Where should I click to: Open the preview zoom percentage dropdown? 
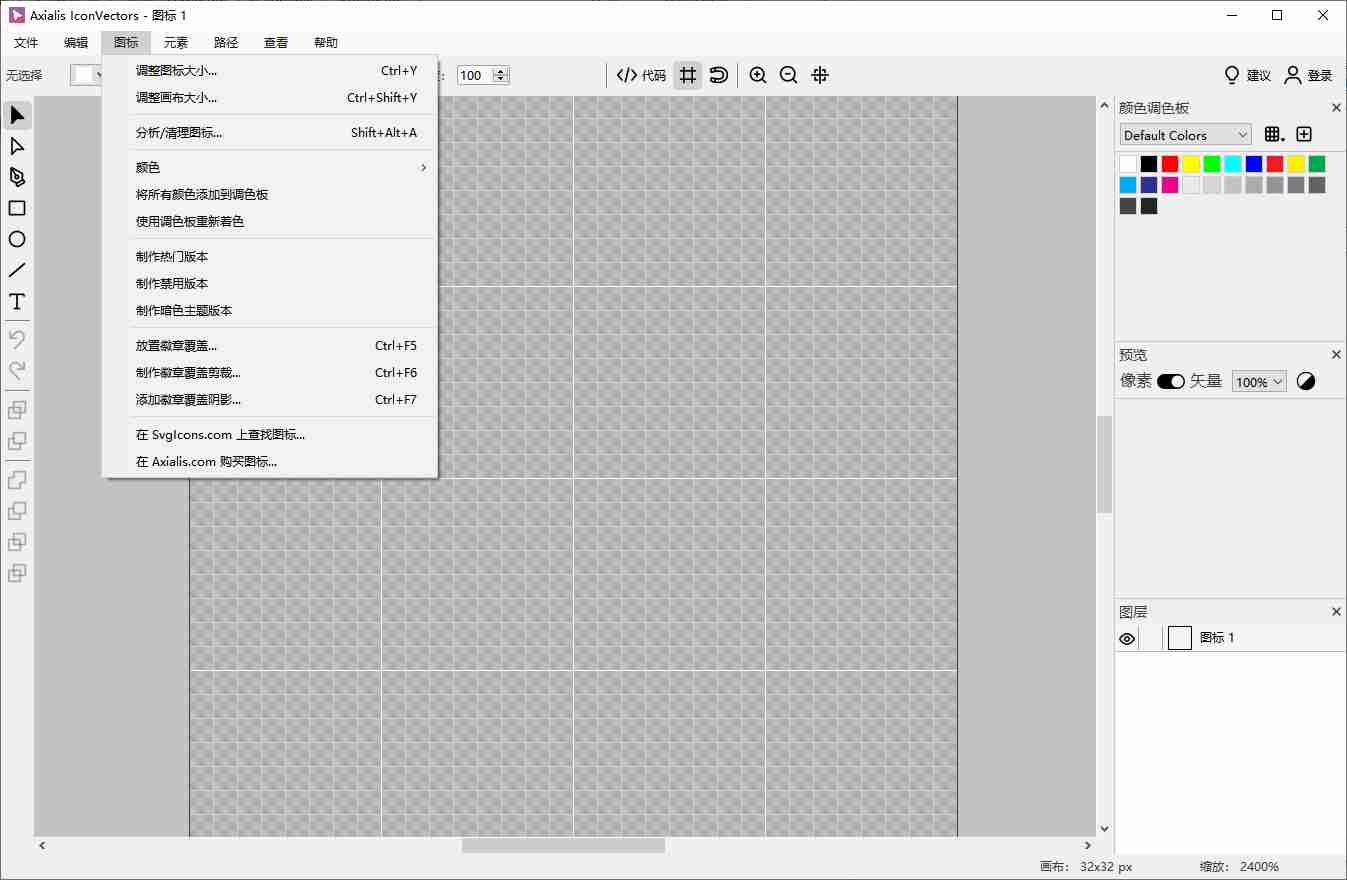tap(1258, 381)
